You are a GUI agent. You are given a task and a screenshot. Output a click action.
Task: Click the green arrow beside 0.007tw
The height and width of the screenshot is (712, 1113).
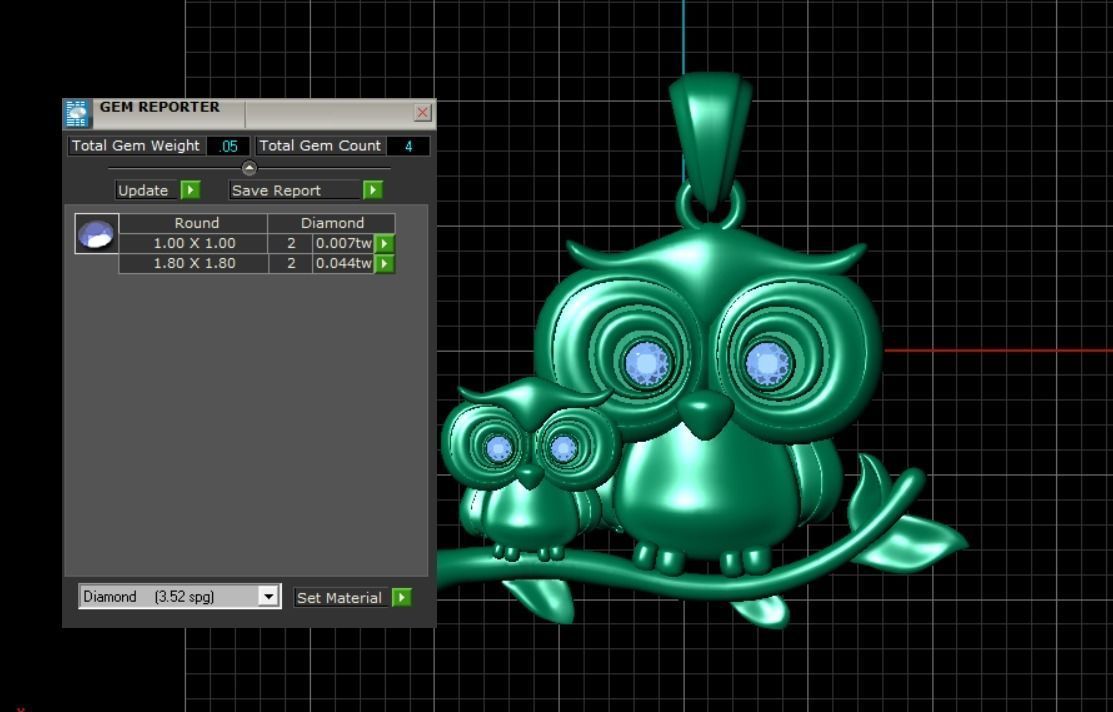[384, 243]
